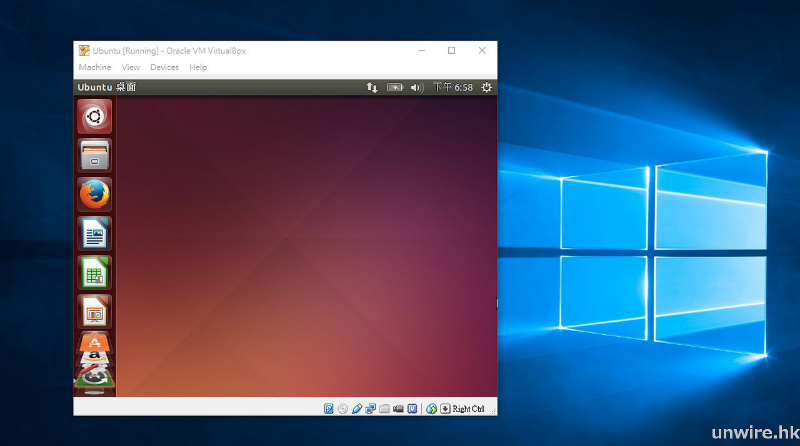Click the Ubuntu 桌面 panel title
This screenshot has width=800, height=446.
pos(107,87)
